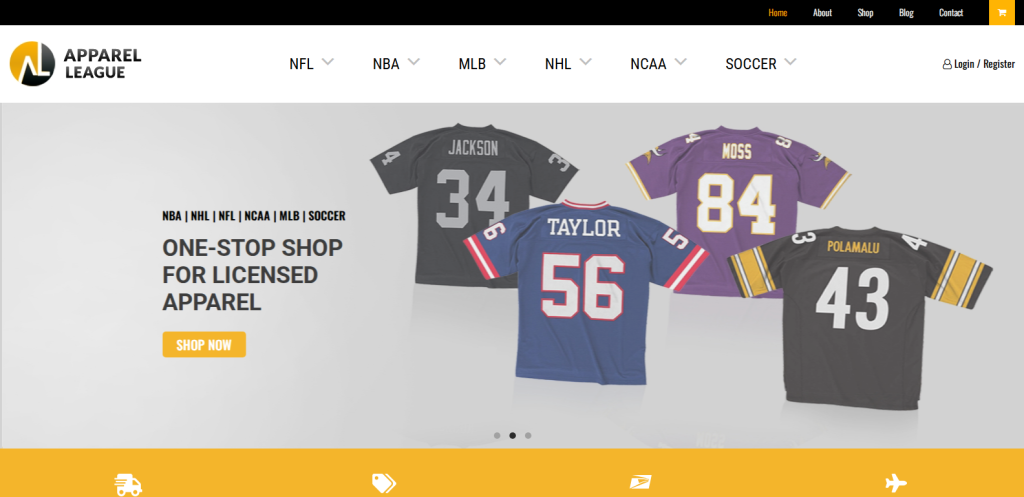Image resolution: width=1024 pixels, height=497 pixels.
Task: Click the Contact link in top bar
Action: point(951,13)
